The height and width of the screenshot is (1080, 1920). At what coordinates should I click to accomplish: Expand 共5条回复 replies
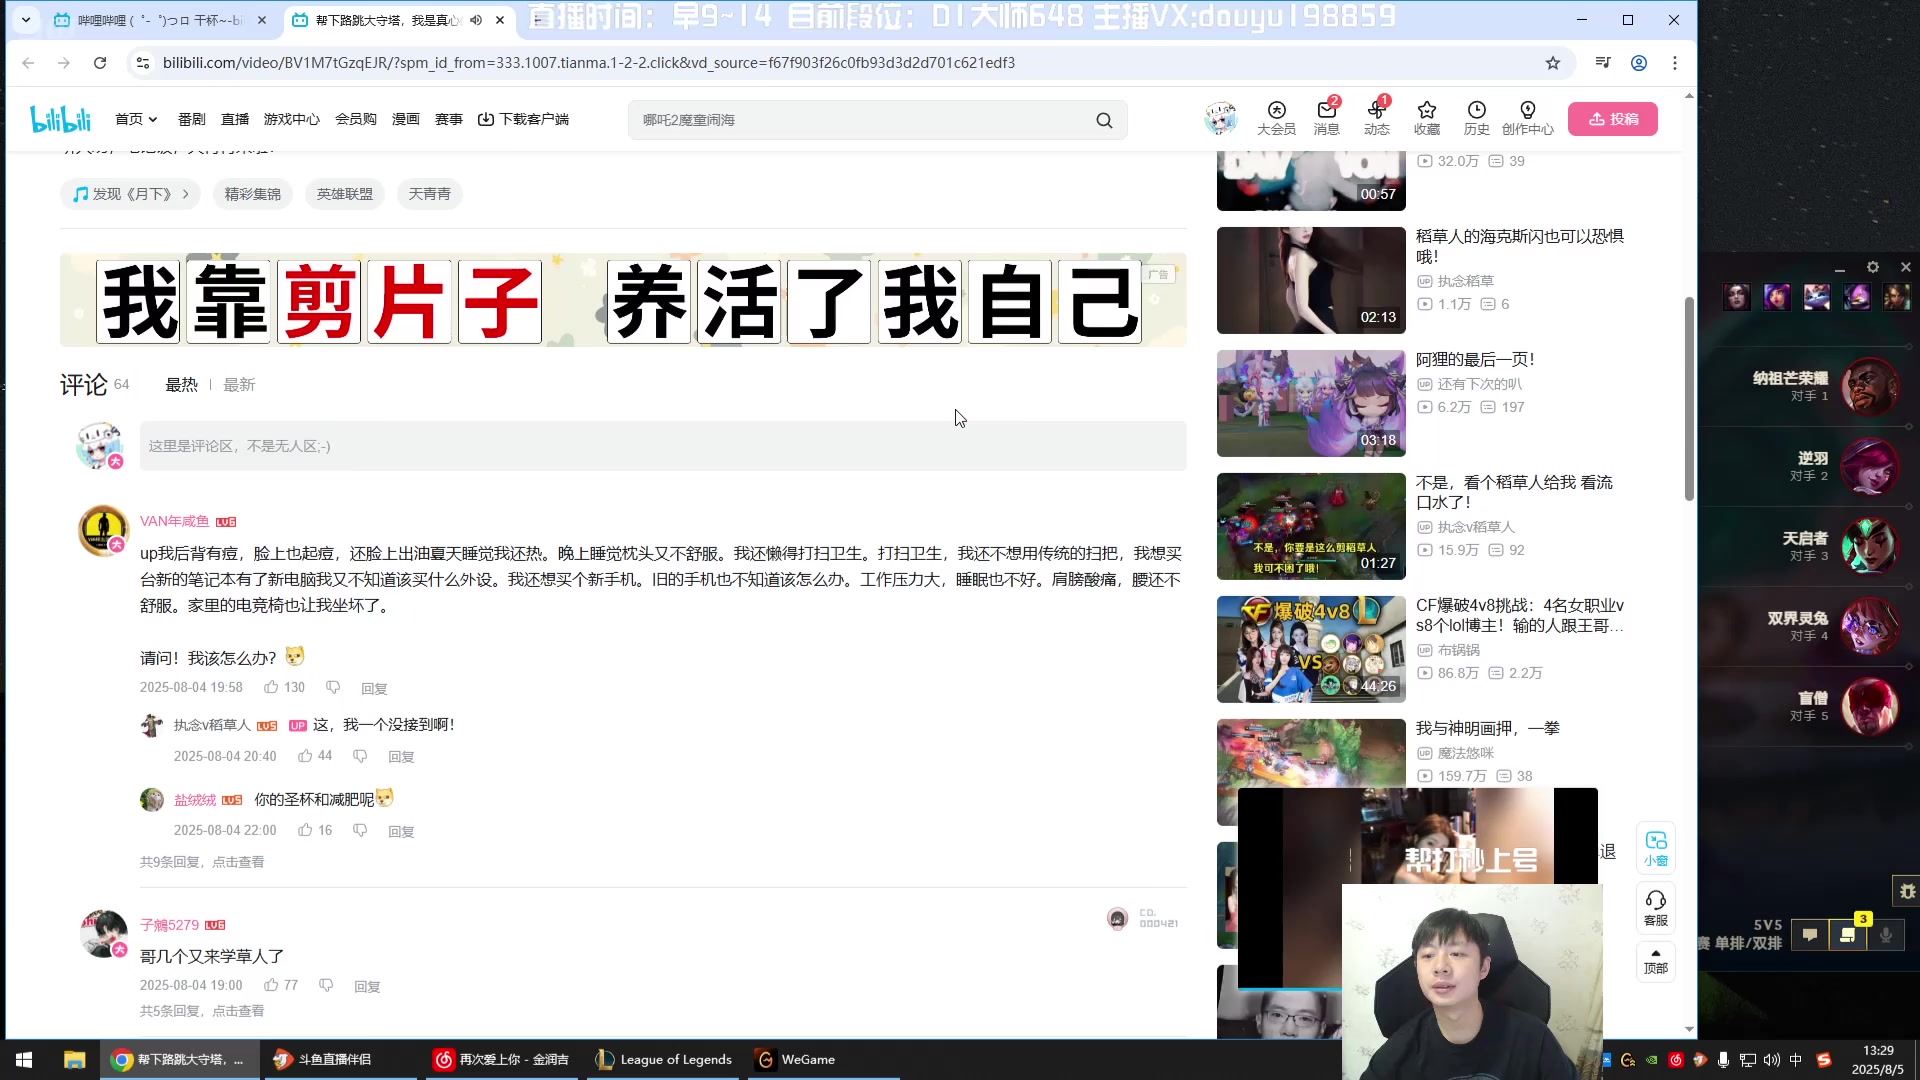pyautogui.click(x=202, y=1011)
